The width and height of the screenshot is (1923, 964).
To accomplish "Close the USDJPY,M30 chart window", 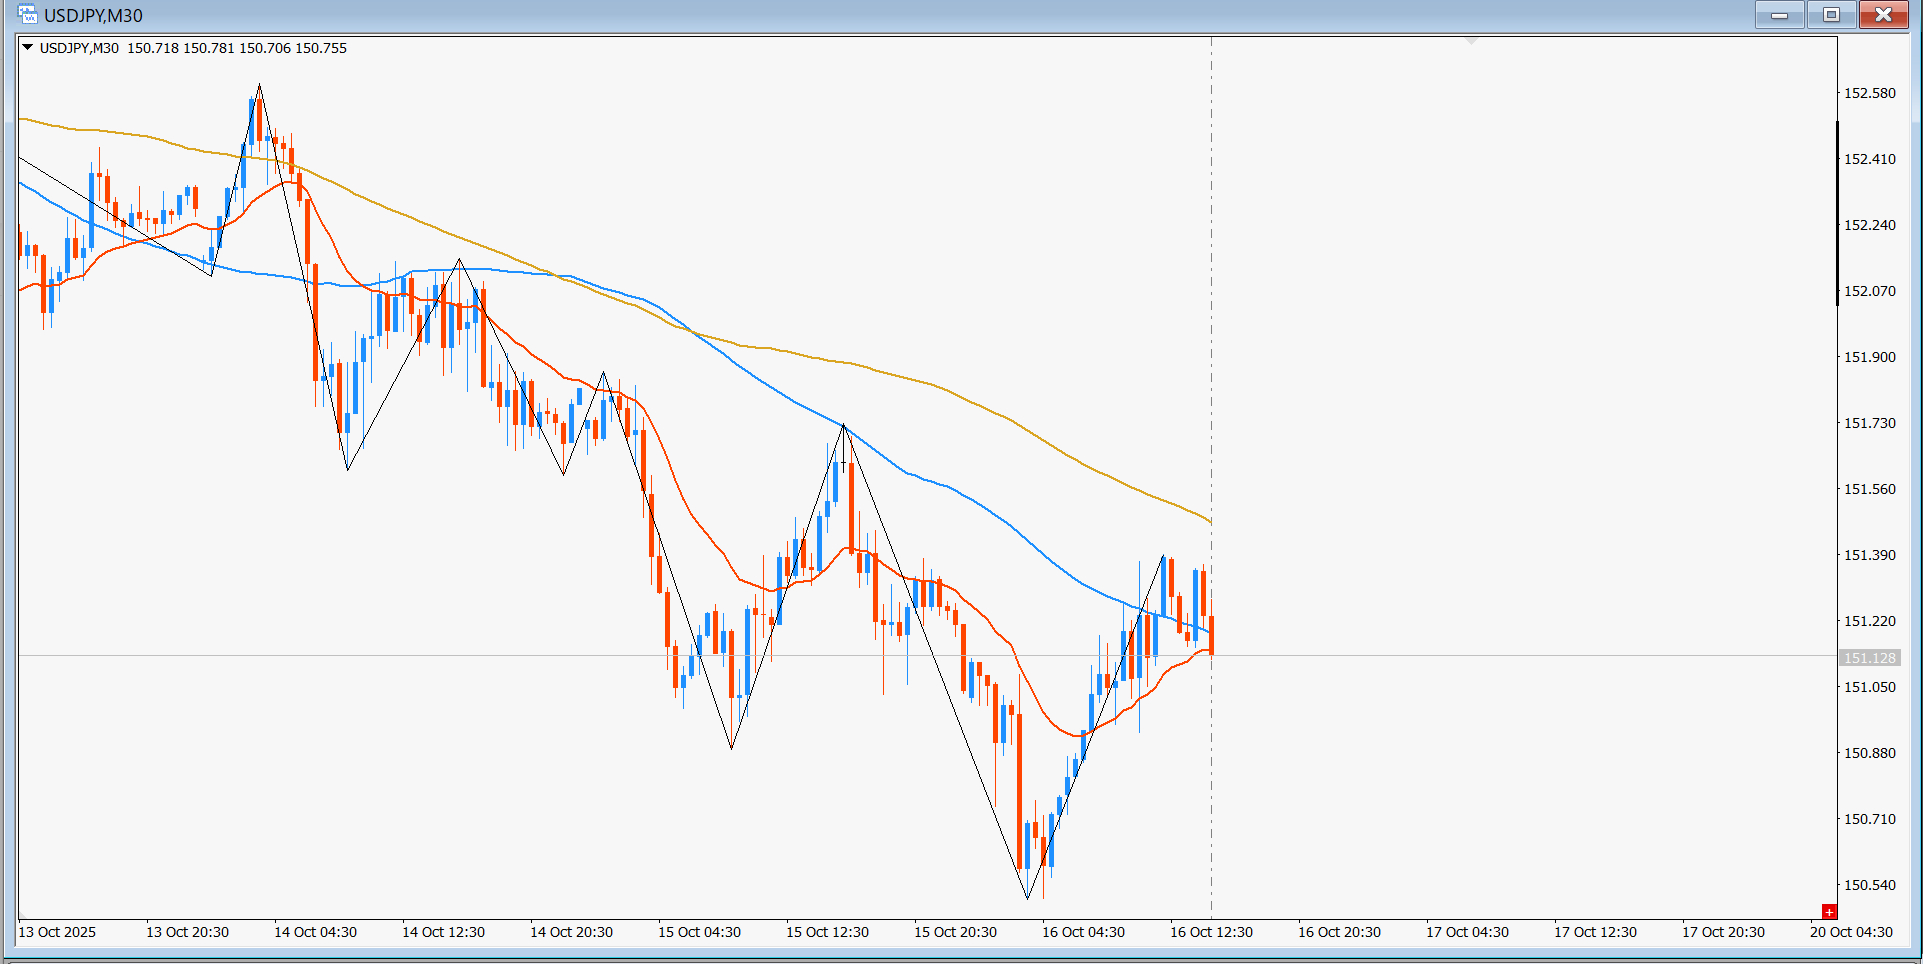I will pos(1884,15).
